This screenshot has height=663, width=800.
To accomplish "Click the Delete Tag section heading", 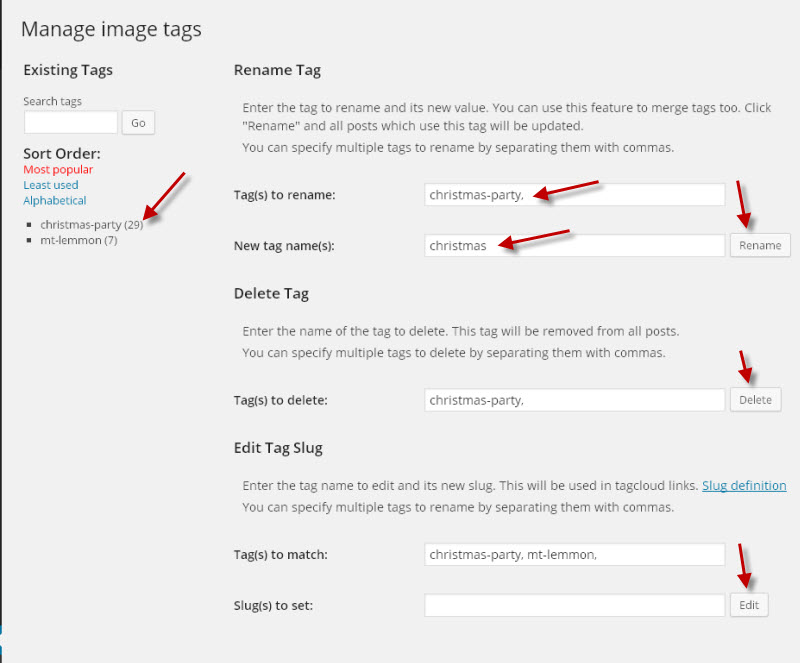I will 271,293.
